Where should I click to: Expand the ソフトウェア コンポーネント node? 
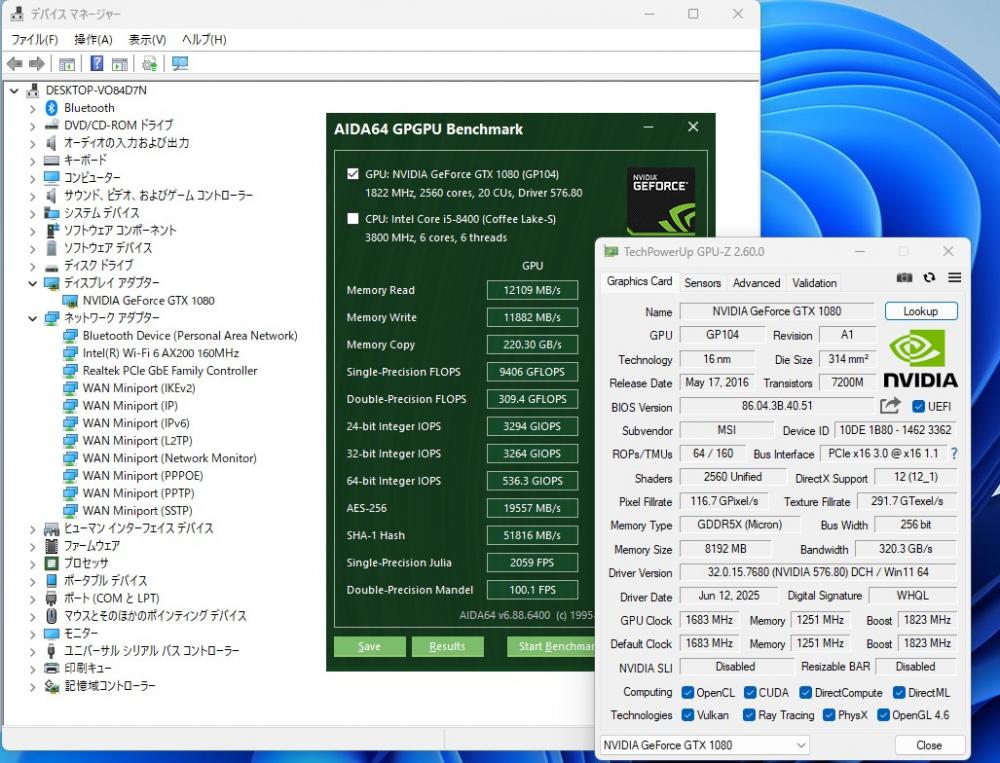pyautogui.click(x=33, y=231)
